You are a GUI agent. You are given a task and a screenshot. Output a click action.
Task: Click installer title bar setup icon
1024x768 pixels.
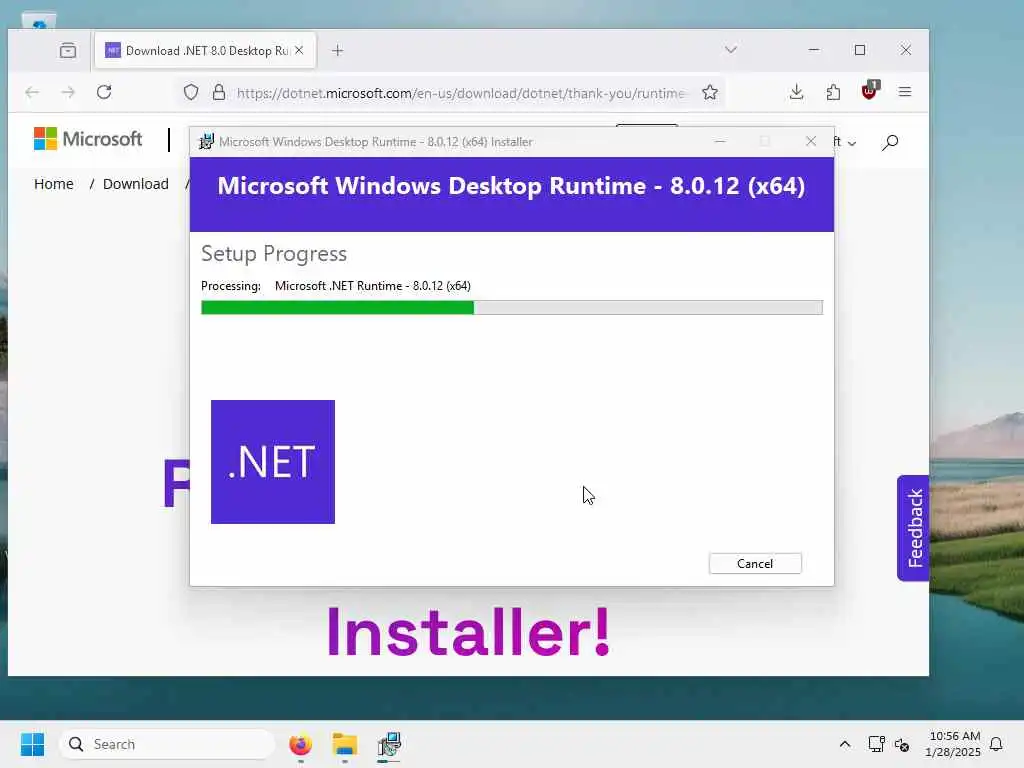pos(206,142)
